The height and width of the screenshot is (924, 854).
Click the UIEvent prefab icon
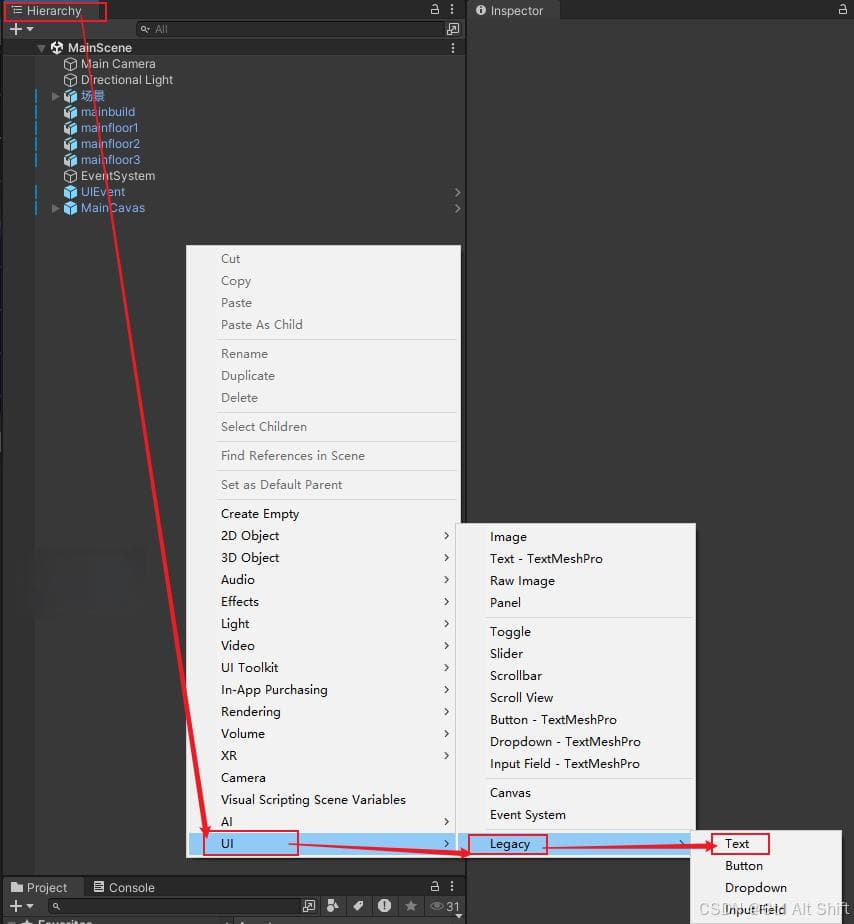[70, 192]
